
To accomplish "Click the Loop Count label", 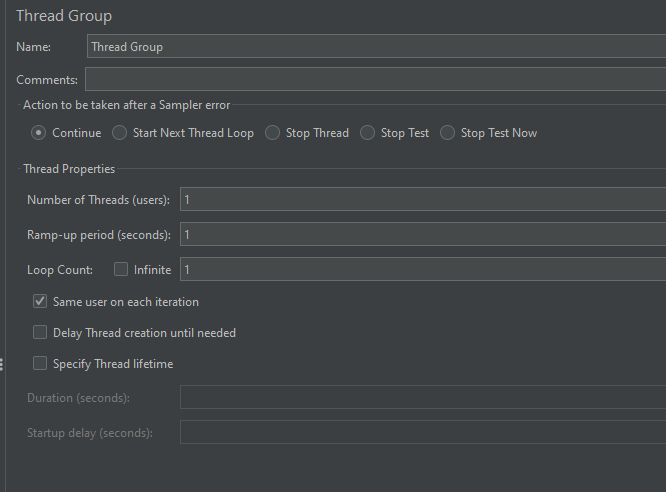I will [x=60, y=270].
